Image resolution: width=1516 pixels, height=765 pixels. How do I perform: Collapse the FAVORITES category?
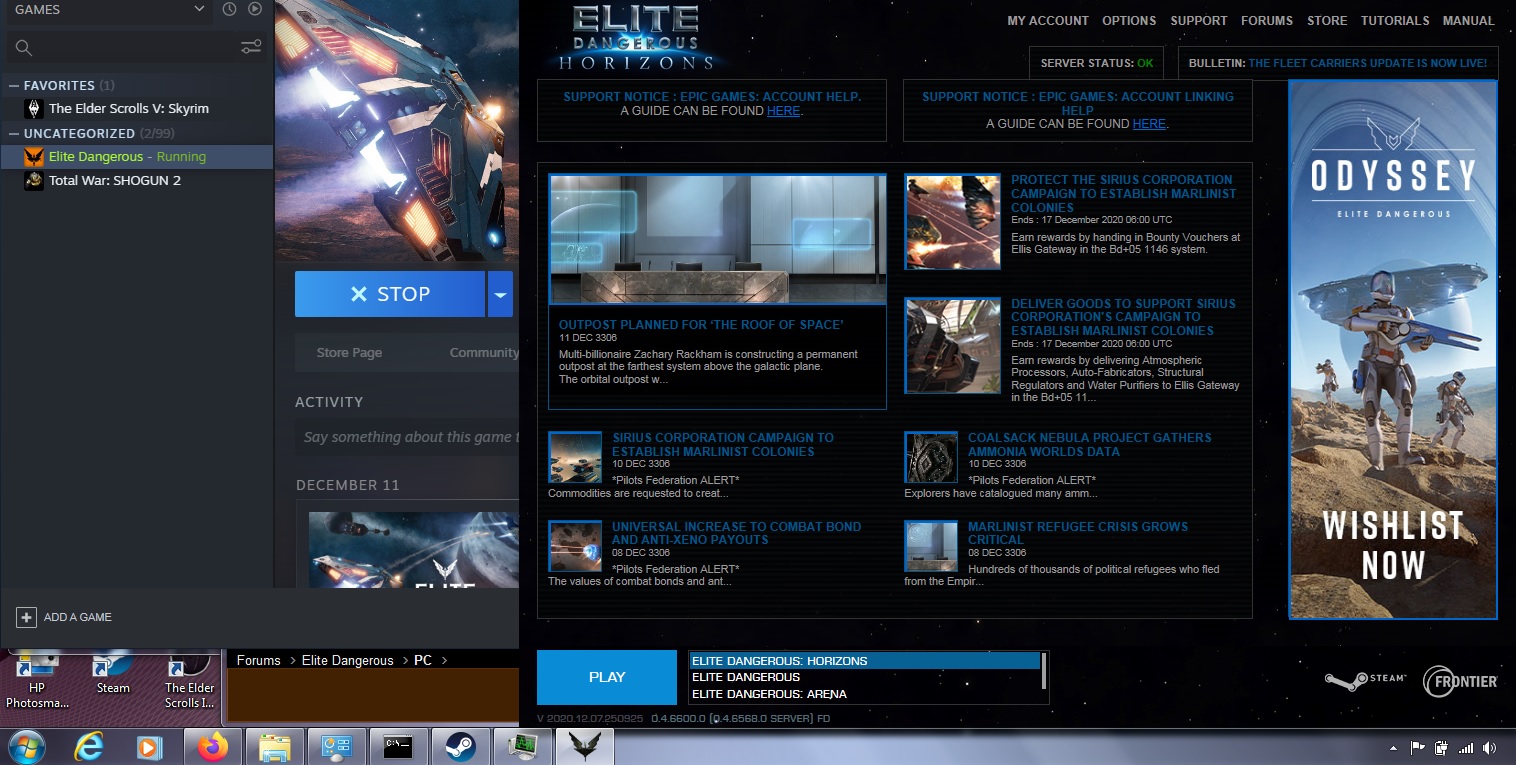pos(14,86)
